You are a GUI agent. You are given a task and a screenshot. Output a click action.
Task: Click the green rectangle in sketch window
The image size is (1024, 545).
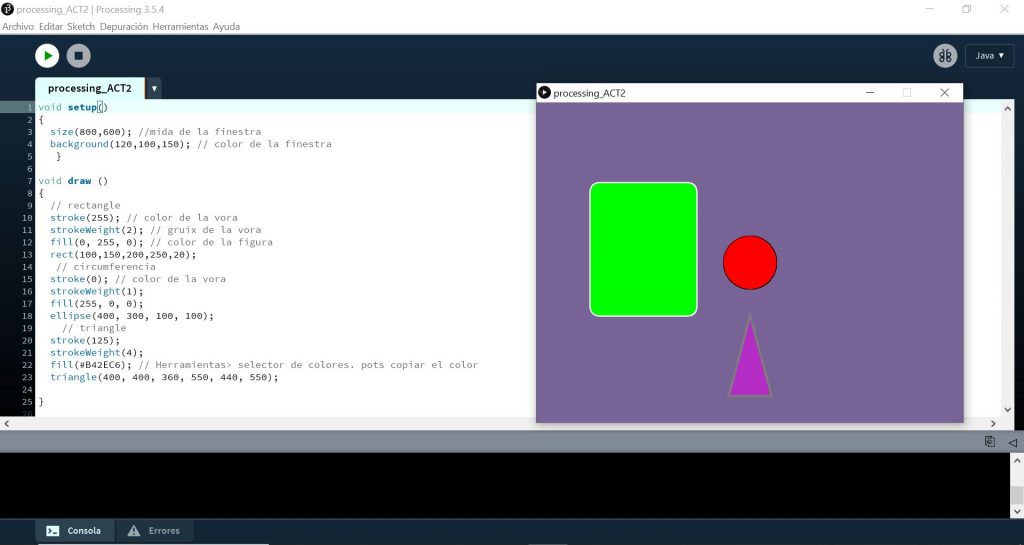(x=643, y=249)
